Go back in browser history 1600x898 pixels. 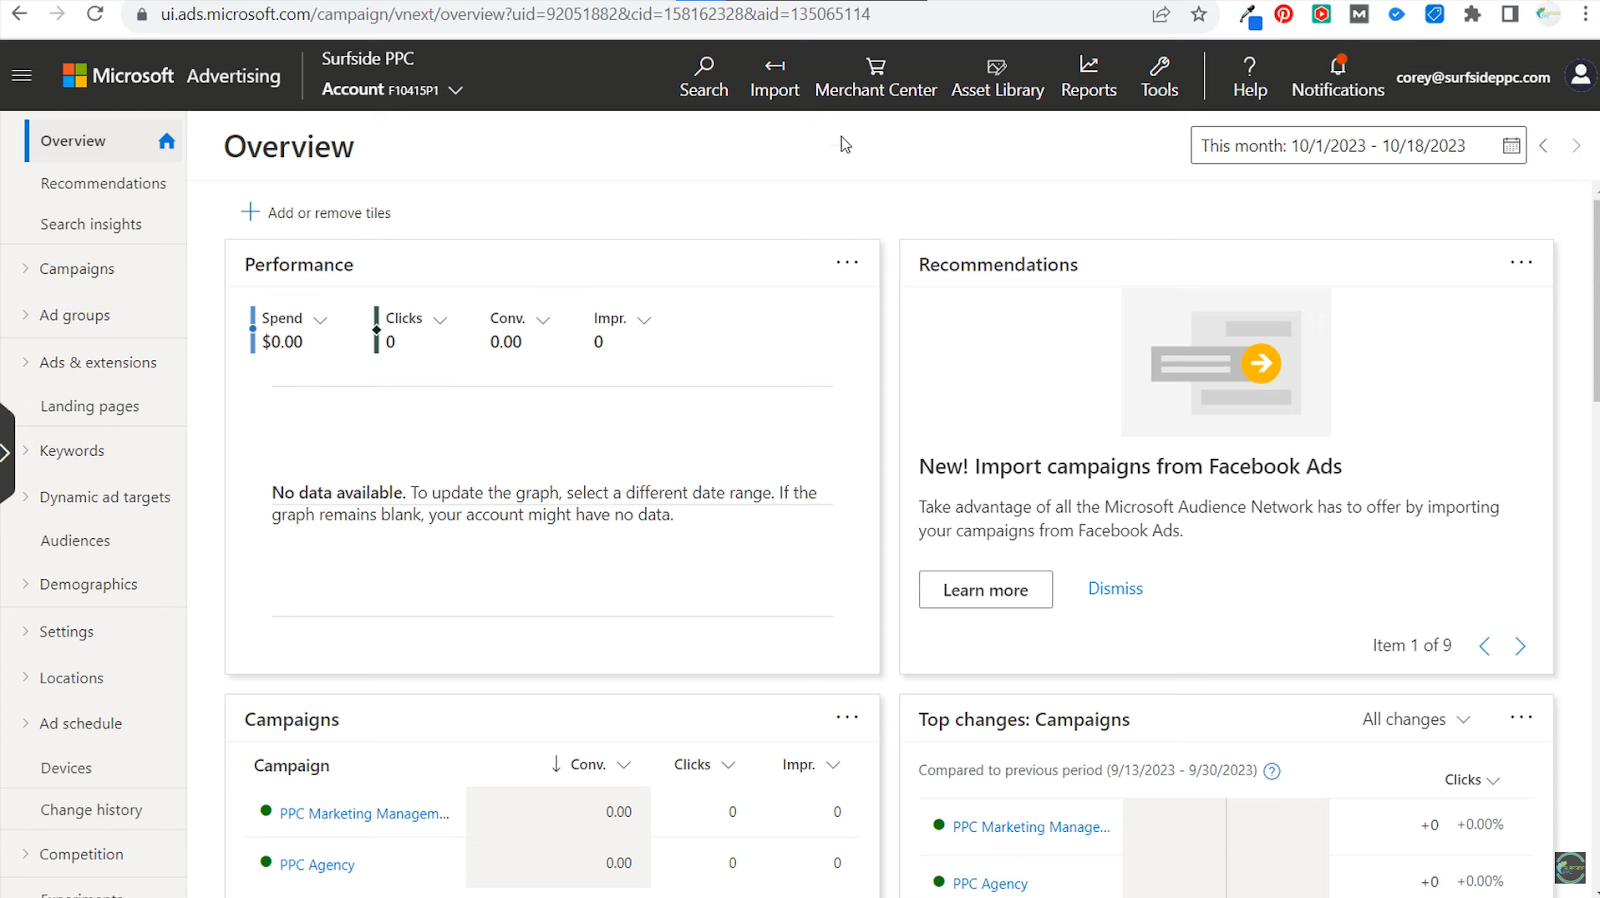(x=19, y=14)
